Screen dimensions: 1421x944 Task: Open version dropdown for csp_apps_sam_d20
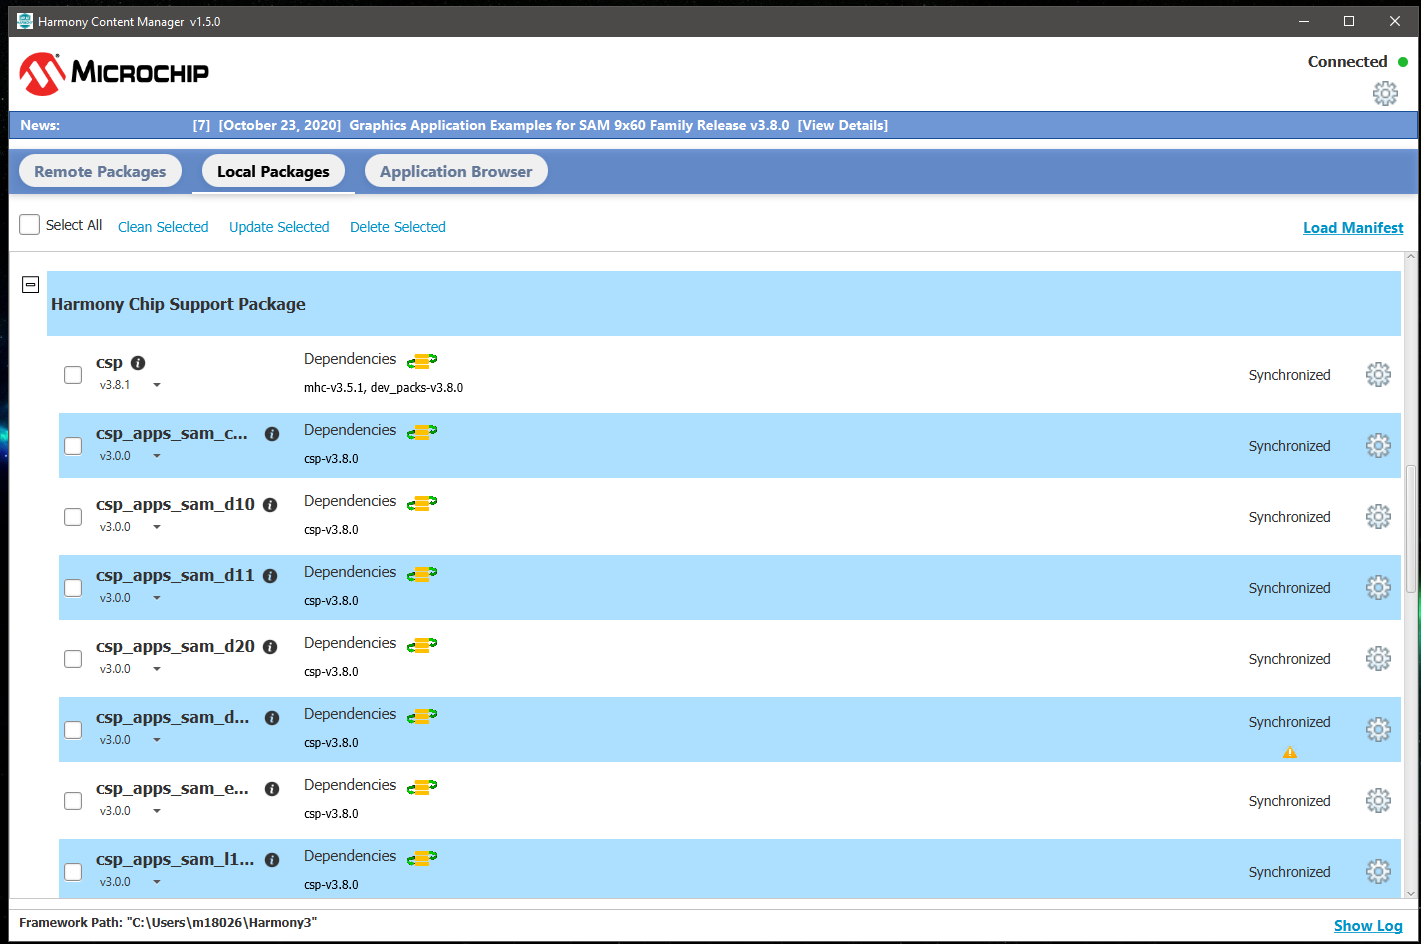pos(157,669)
